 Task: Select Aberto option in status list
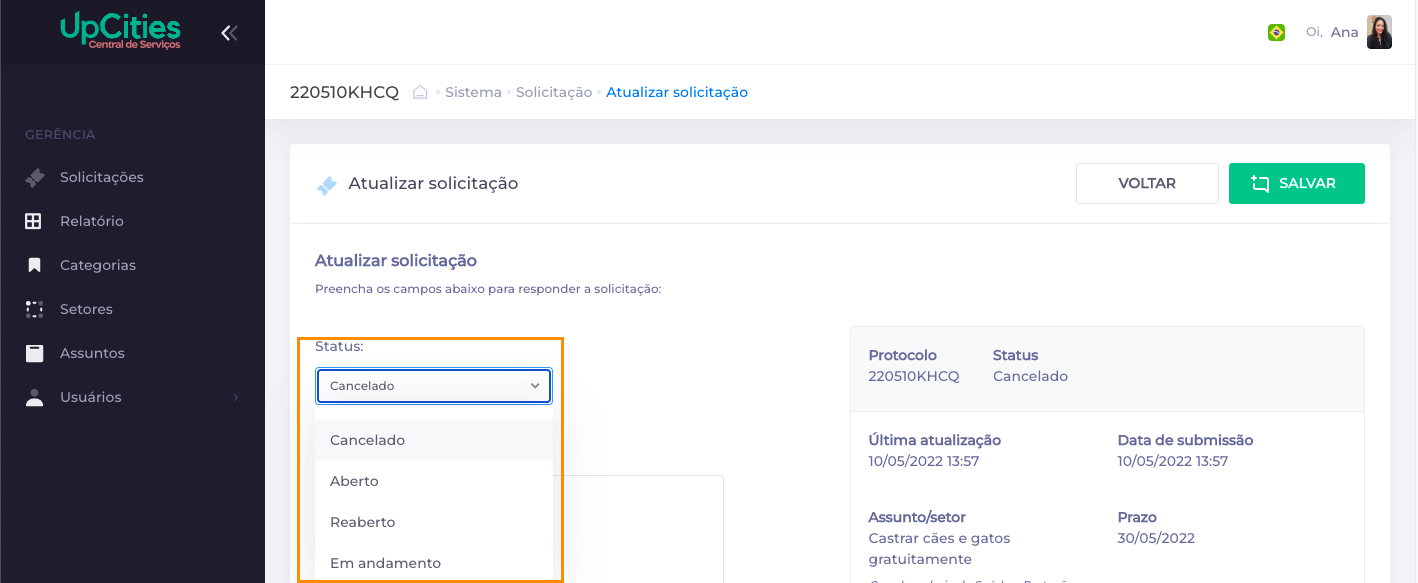tap(434, 481)
